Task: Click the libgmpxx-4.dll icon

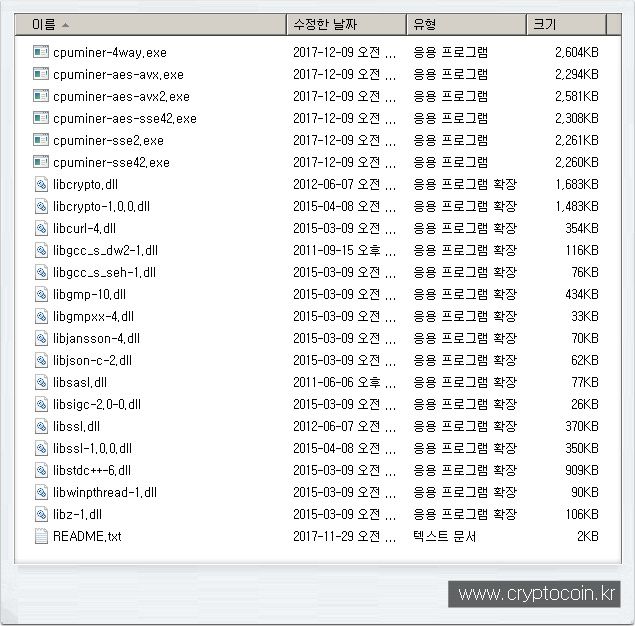Action: pos(41,316)
